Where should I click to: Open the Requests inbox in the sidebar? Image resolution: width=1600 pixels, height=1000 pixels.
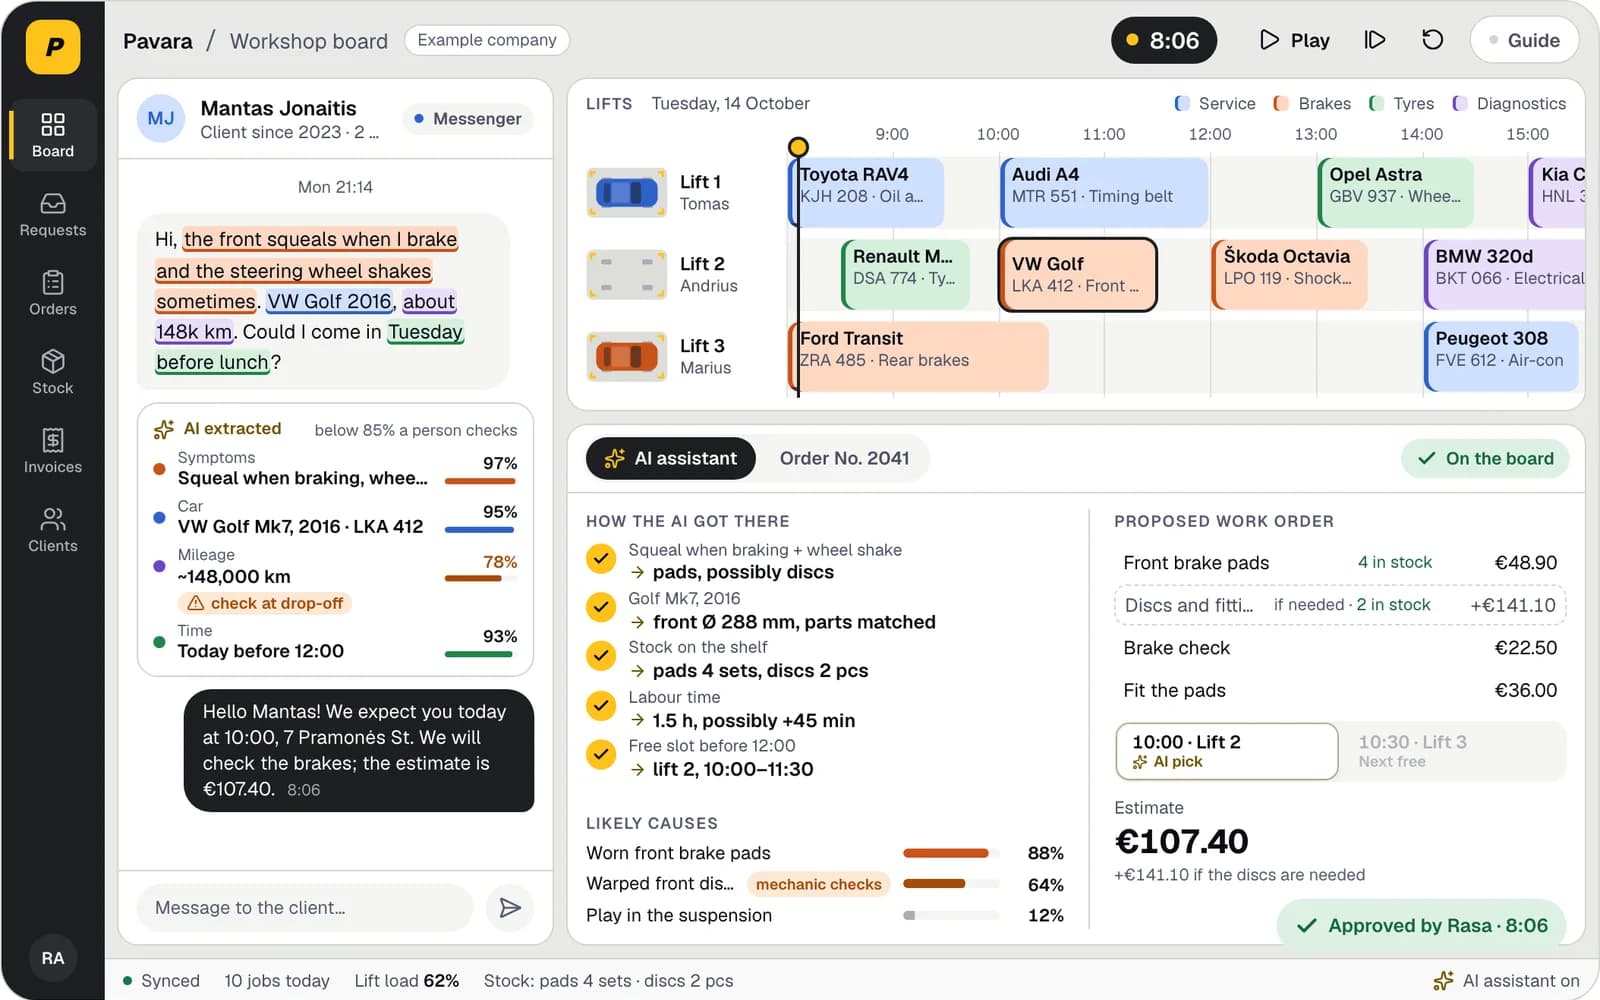pos(53,214)
